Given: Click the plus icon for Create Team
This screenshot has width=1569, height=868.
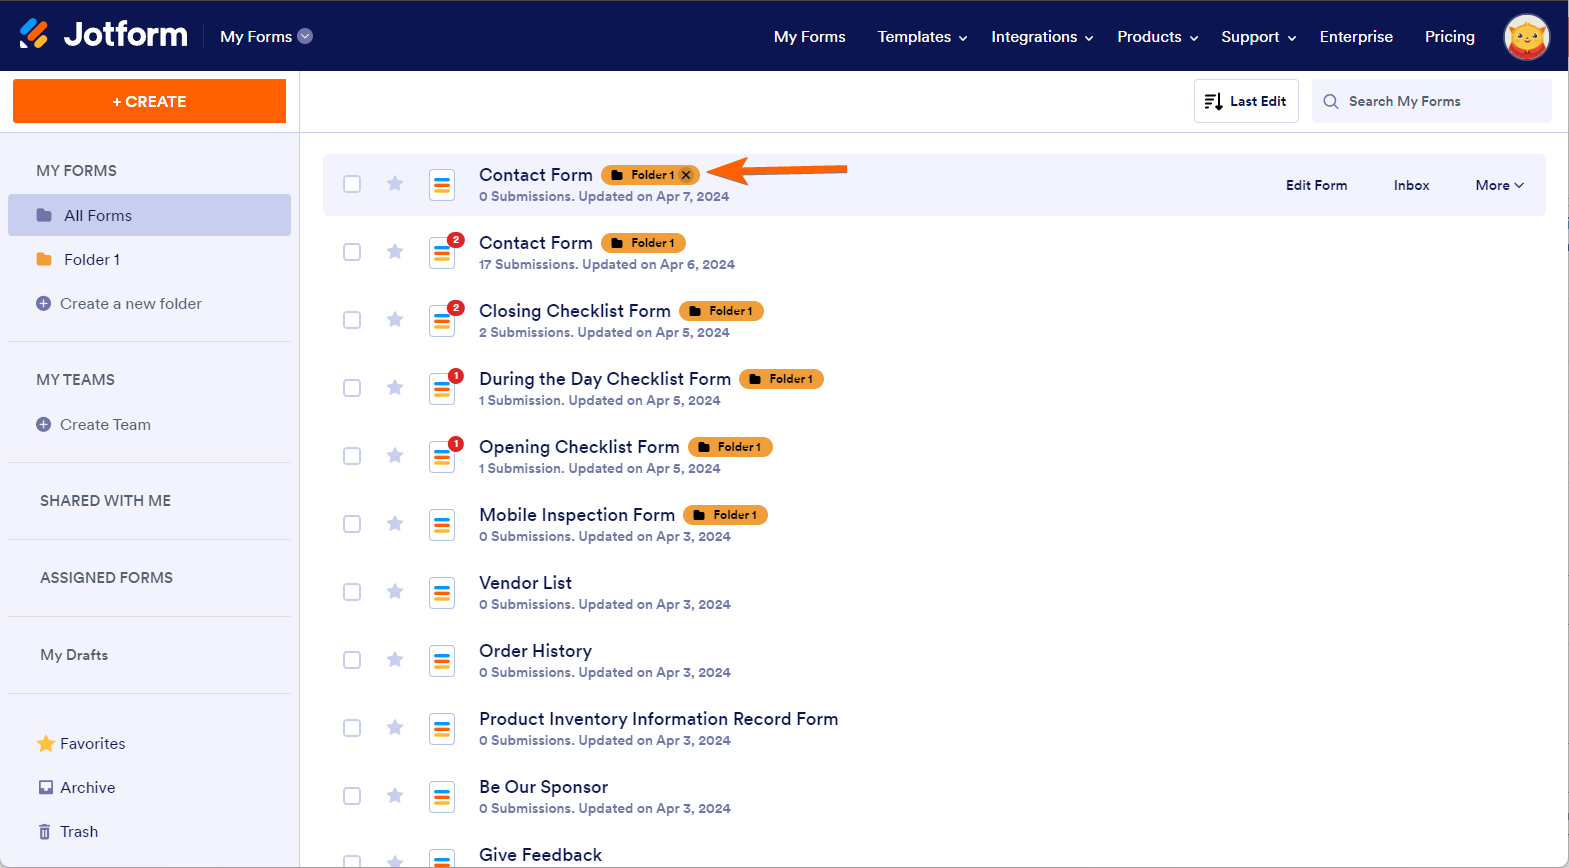Looking at the screenshot, I should [x=43, y=425].
